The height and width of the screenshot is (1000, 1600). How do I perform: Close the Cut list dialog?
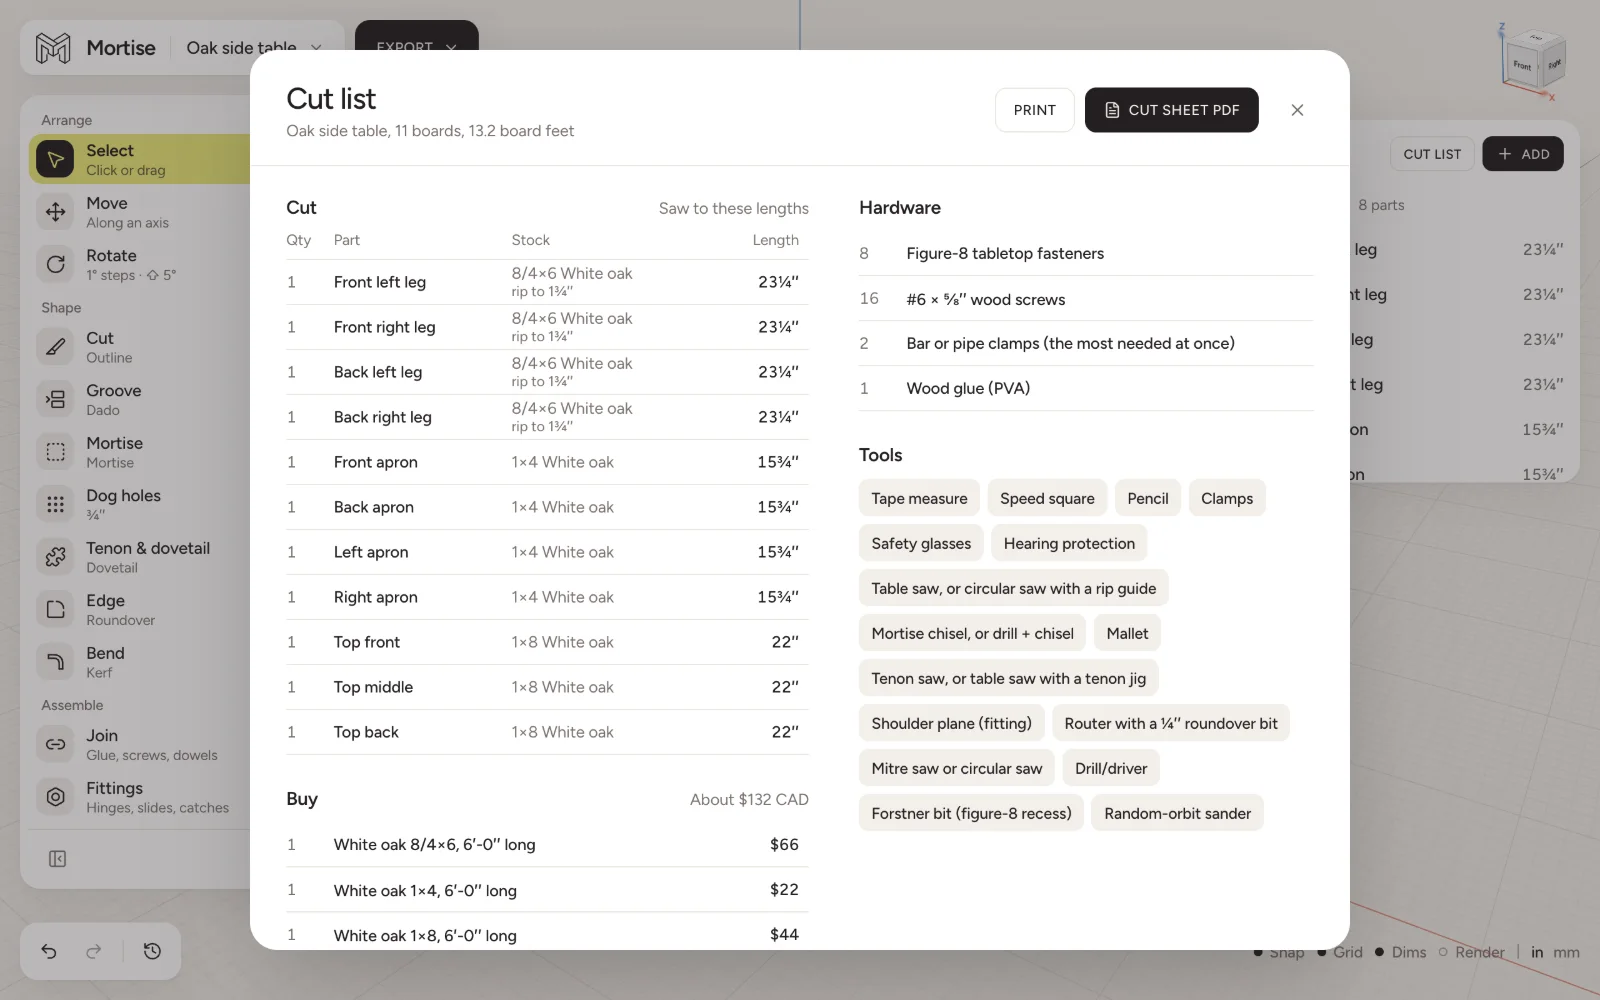(1297, 110)
